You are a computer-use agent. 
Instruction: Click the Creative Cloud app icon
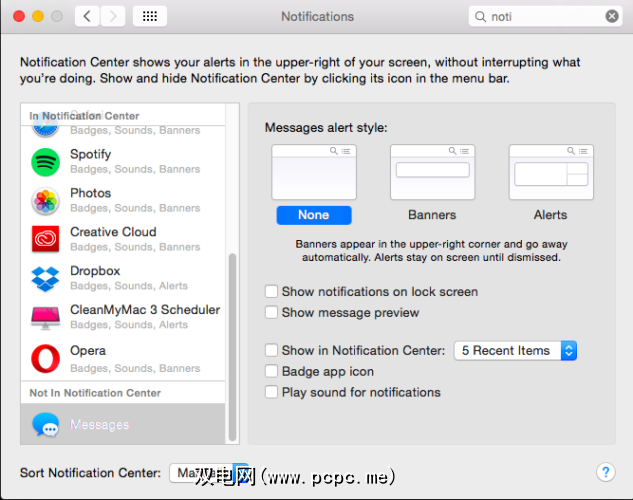pyautogui.click(x=45, y=239)
